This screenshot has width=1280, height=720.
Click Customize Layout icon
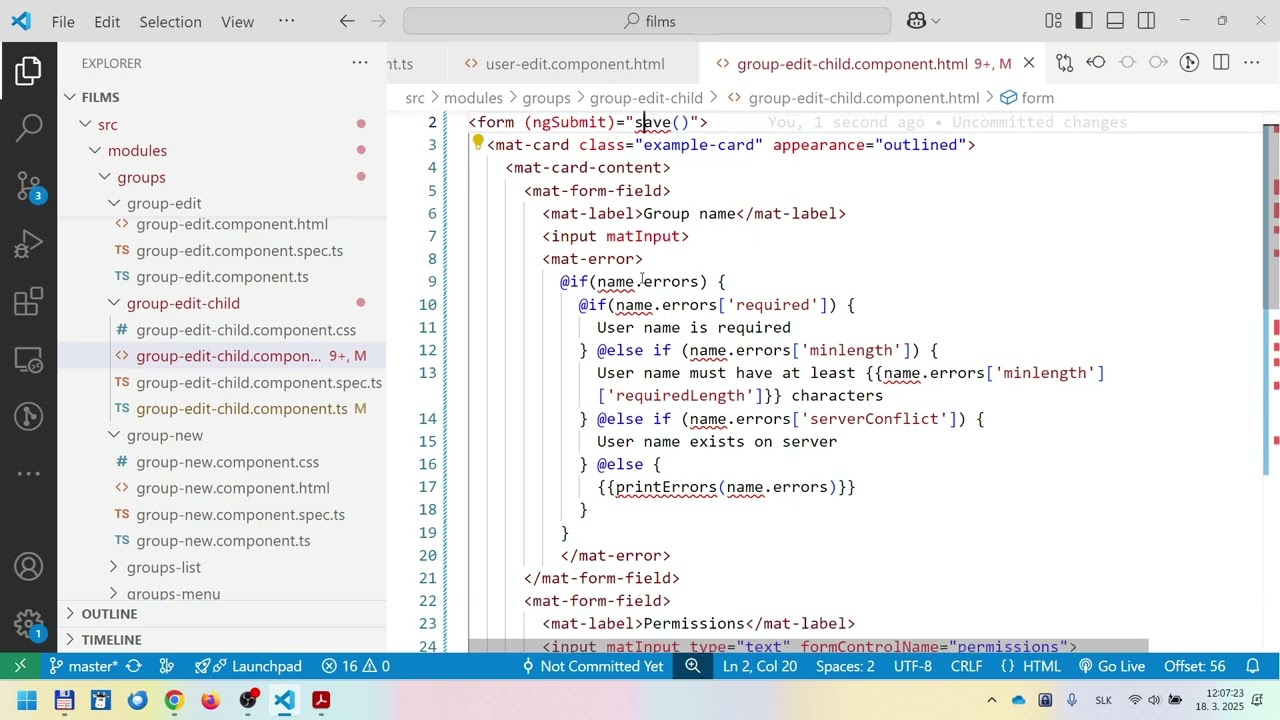coord(1053,21)
